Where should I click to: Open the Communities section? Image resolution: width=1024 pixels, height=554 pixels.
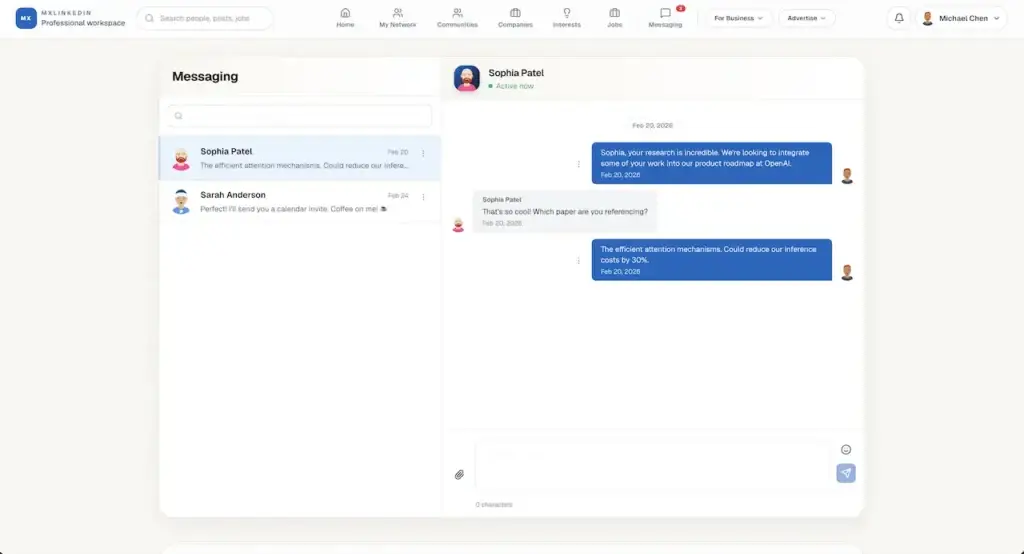pos(457,18)
